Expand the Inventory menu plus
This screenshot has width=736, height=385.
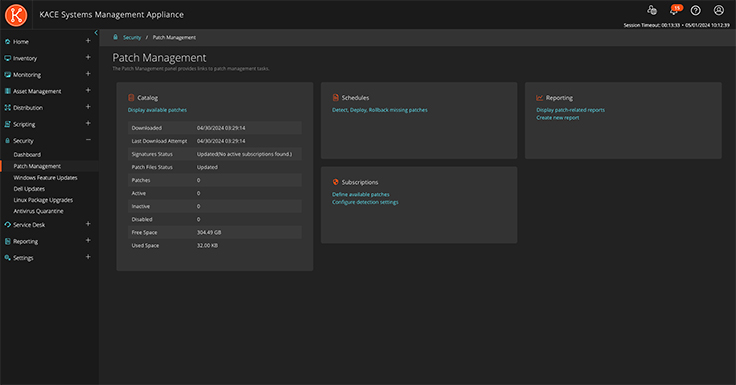pos(88,57)
